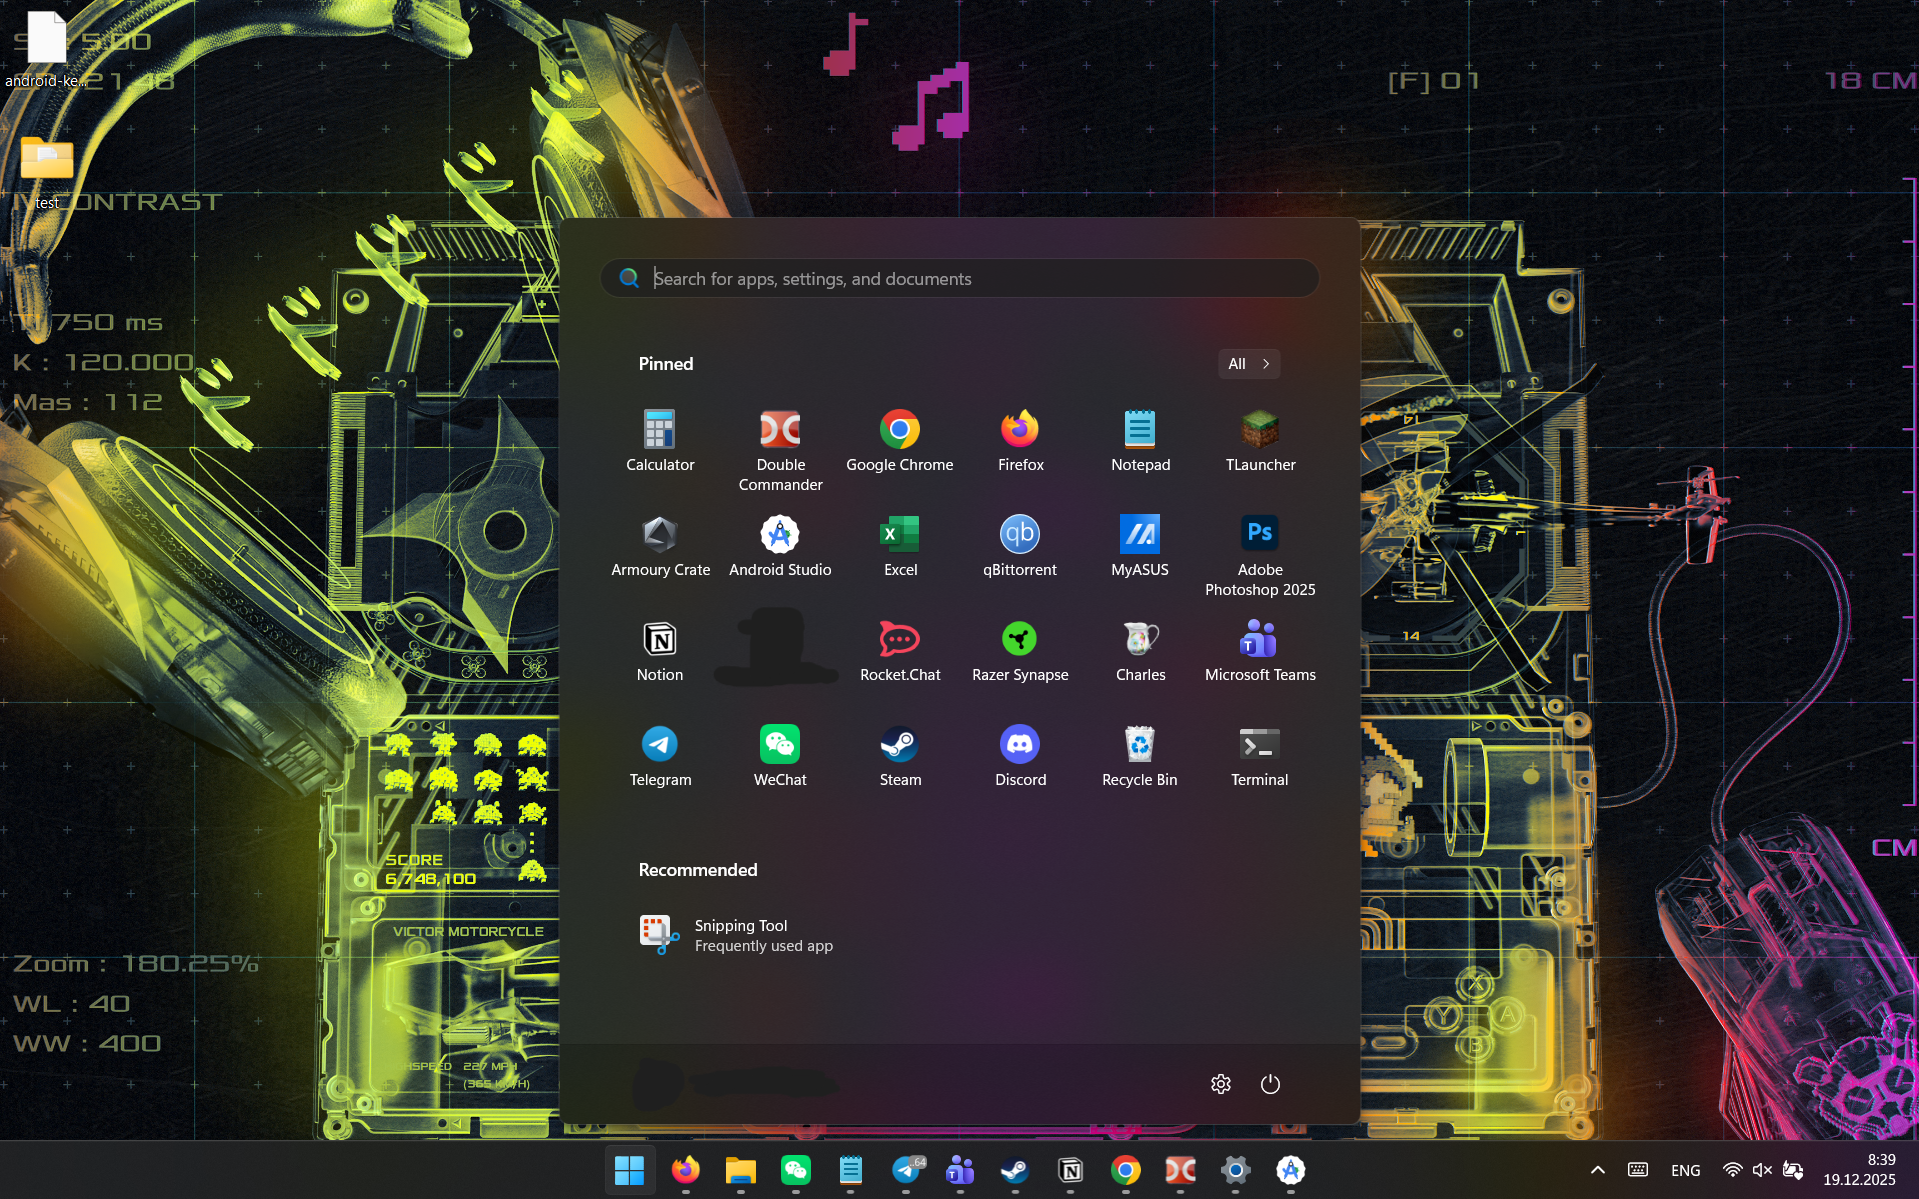The image size is (1919, 1199).
Task: Launch qBittorrent pinned app
Action: 1020,546
